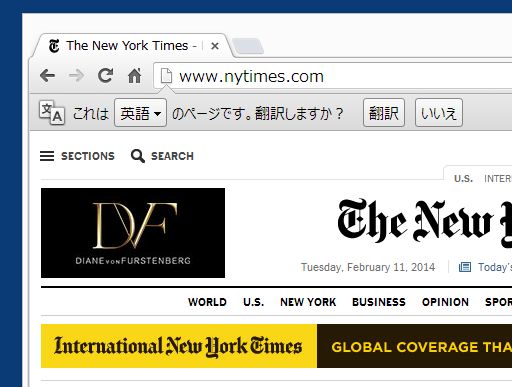512x387 pixels.
Task: Open the hamburger Sections menu icon
Action: point(47,156)
